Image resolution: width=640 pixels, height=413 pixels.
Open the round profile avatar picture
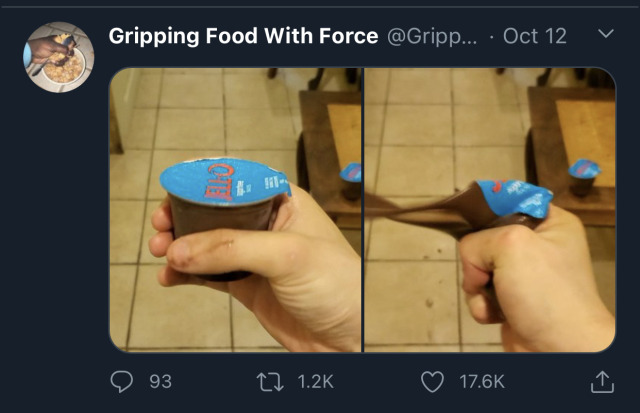click(59, 57)
